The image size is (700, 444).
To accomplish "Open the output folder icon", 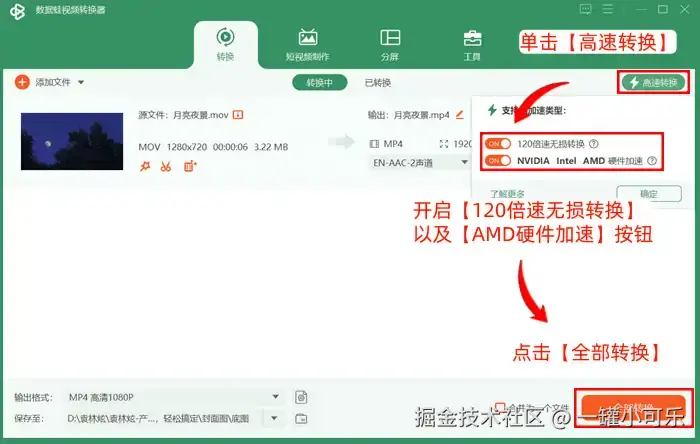I will [301, 419].
